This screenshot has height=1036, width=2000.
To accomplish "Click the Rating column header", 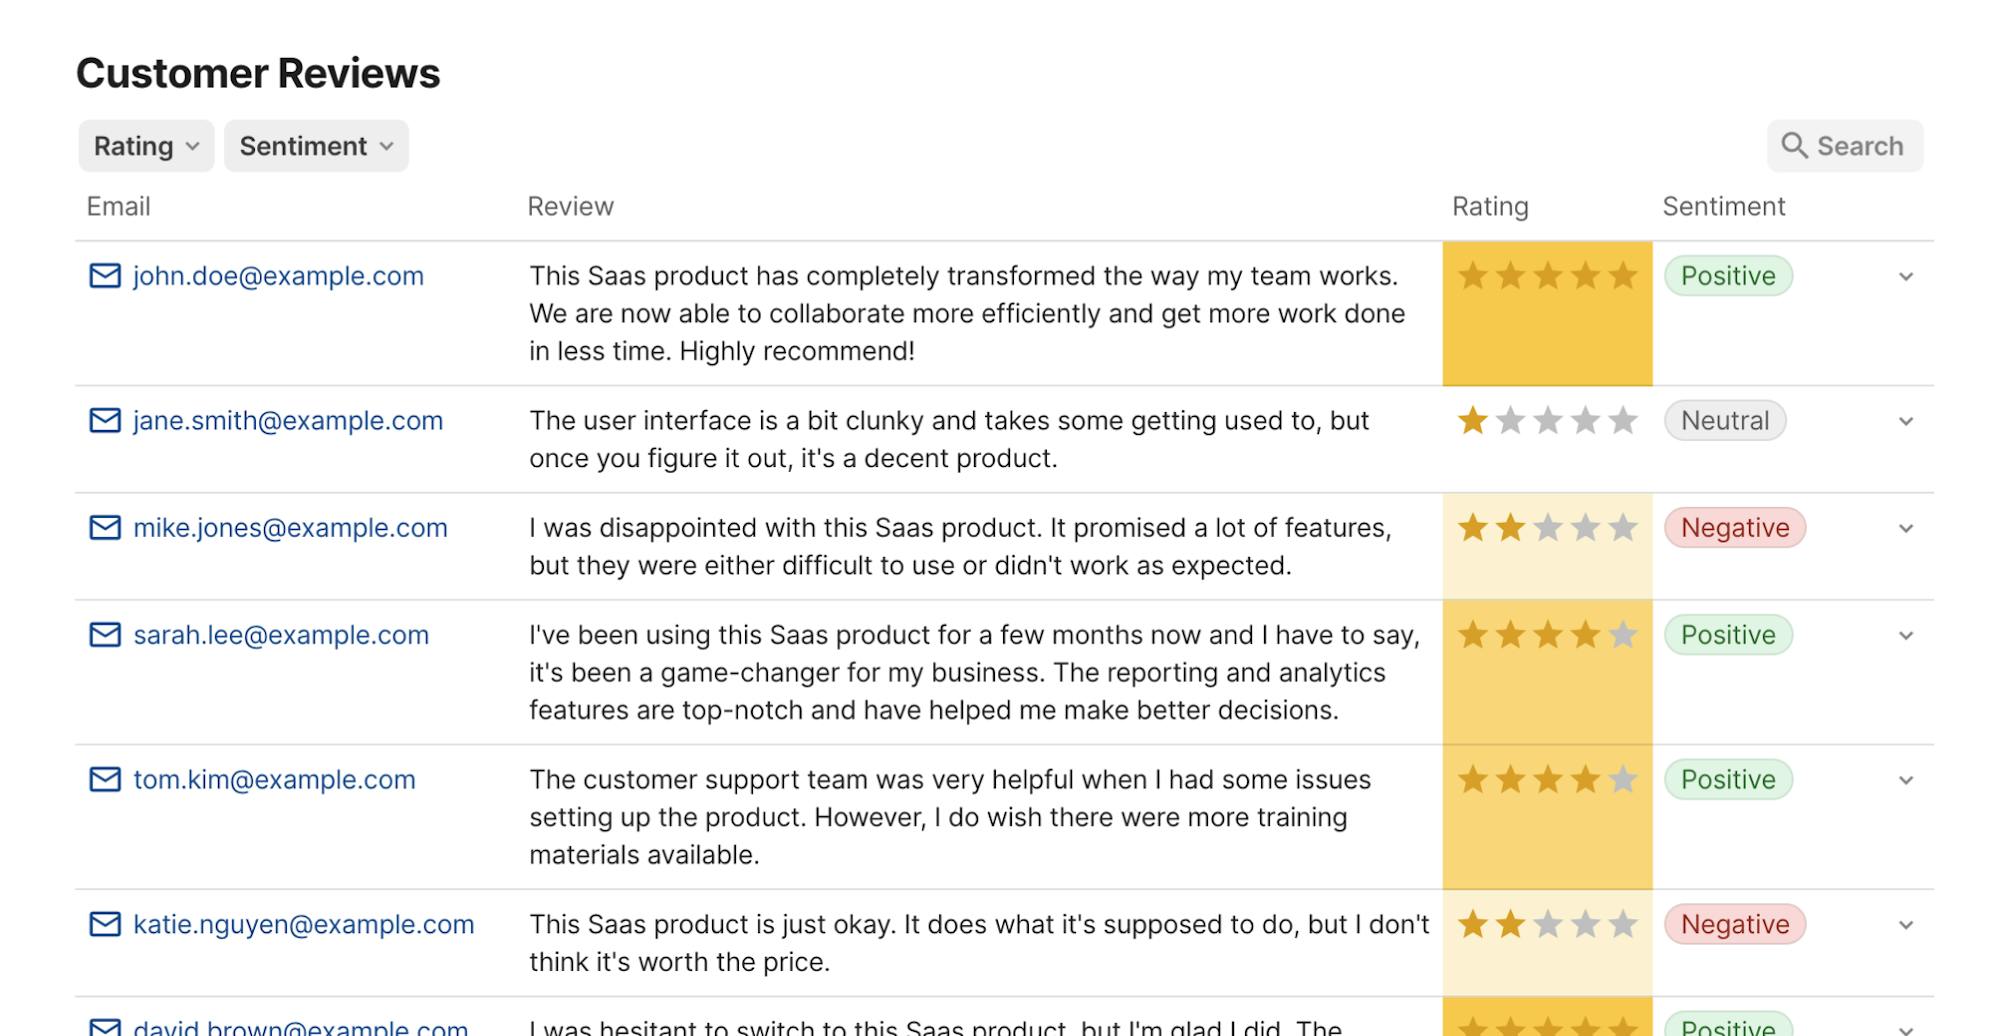I will pyautogui.click(x=1490, y=207).
